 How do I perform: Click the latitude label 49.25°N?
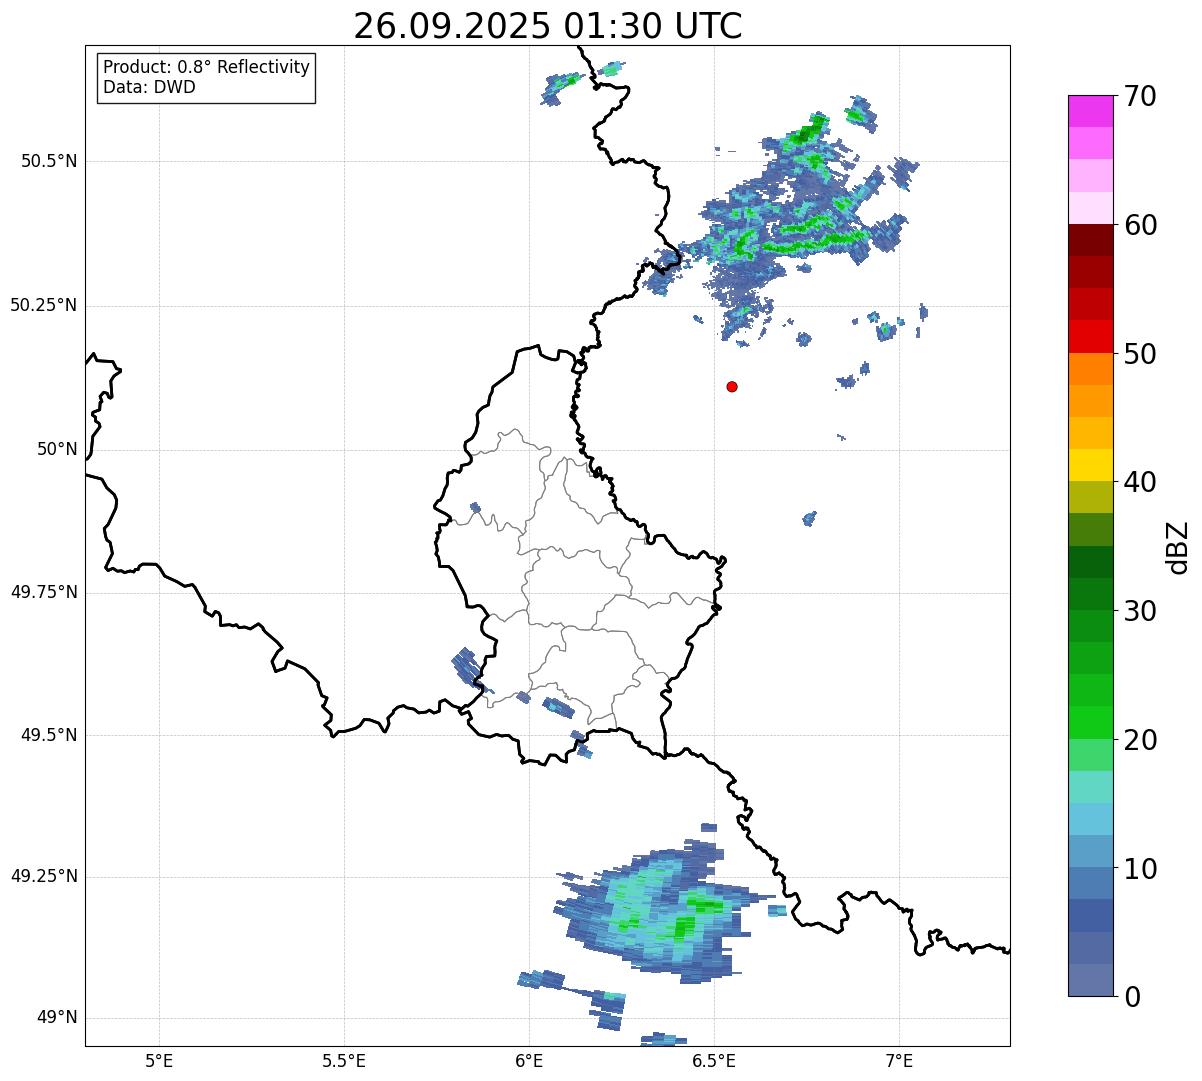point(43,877)
